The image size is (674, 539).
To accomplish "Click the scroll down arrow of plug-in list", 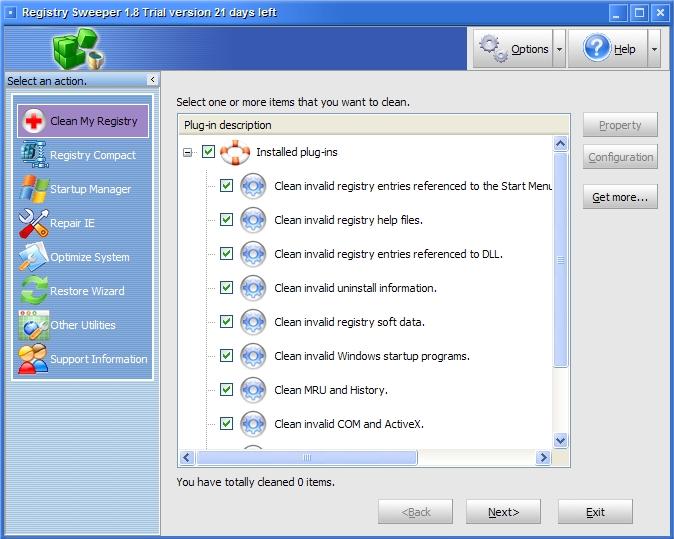I will [x=561, y=441].
